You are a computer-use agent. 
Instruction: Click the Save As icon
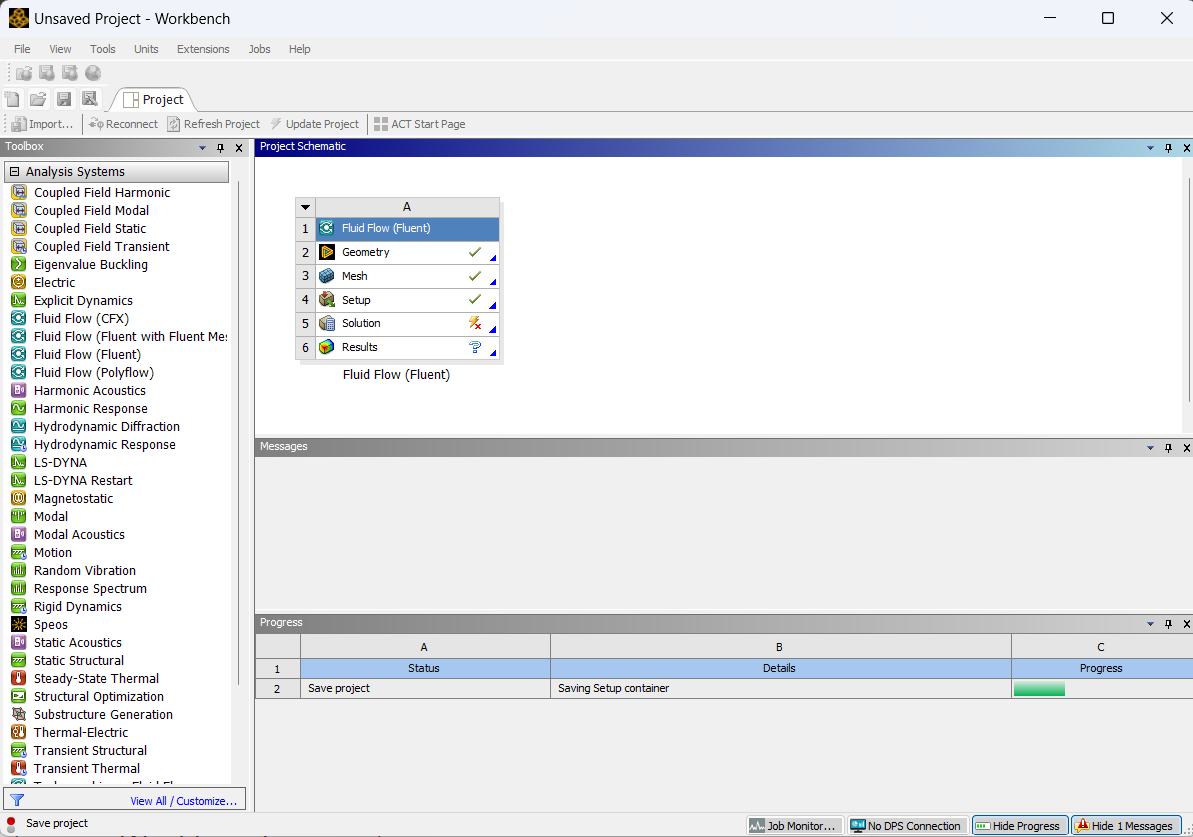pyautogui.click(x=90, y=99)
